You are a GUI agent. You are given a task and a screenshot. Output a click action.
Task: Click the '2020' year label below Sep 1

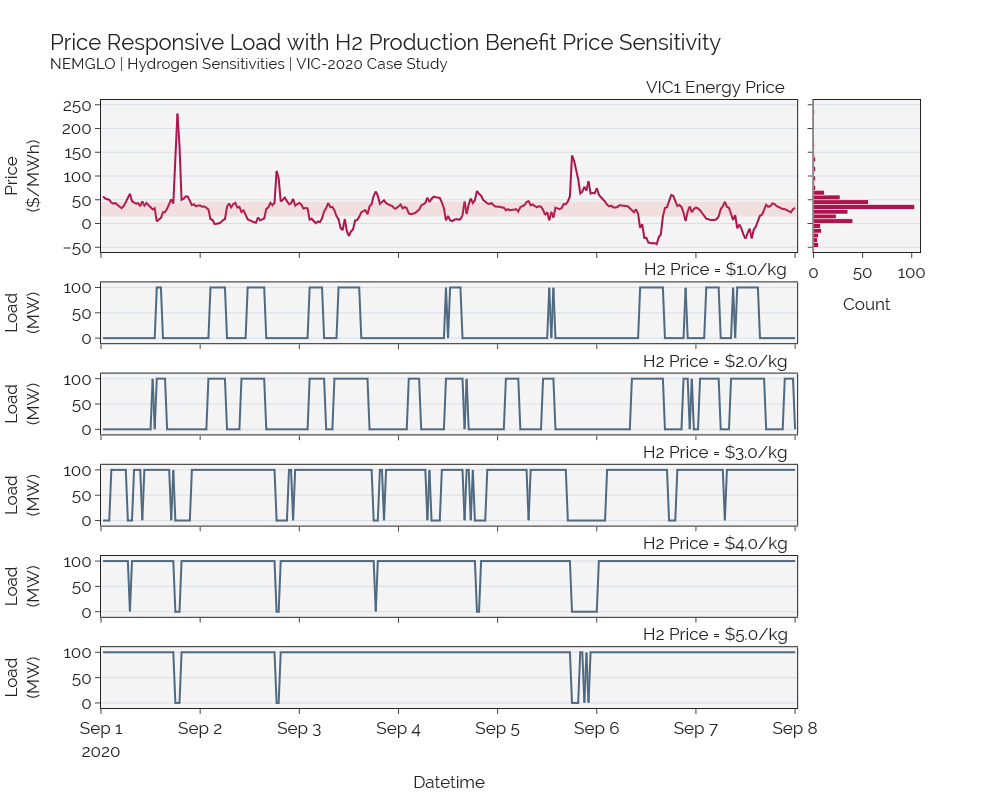[x=101, y=752]
